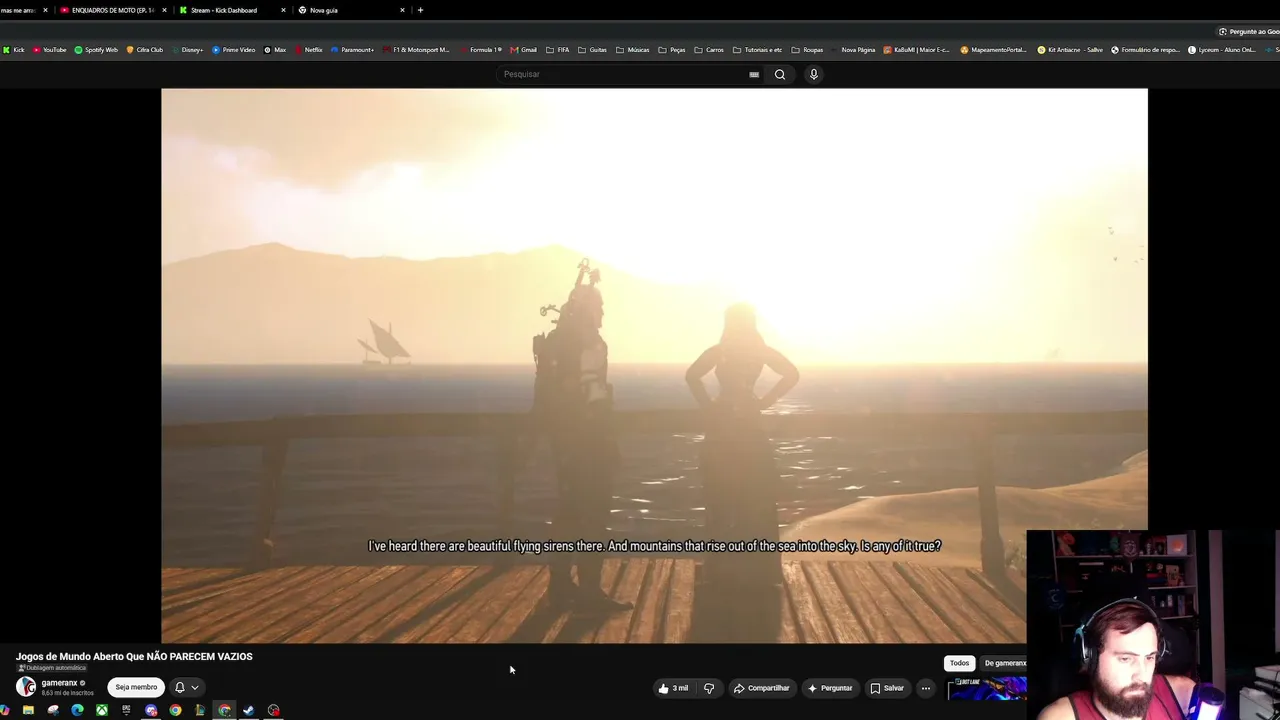Close the Nova guia tab
This screenshot has width=1280, height=720.
coord(402,10)
